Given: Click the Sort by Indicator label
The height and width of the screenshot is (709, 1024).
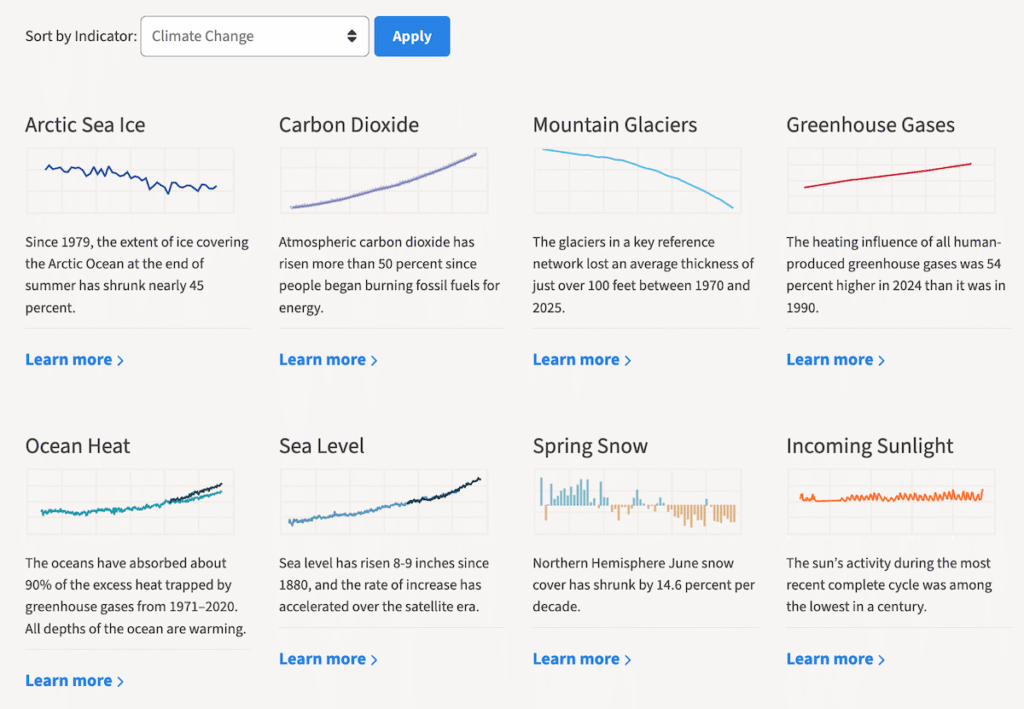Looking at the screenshot, I should [81, 36].
